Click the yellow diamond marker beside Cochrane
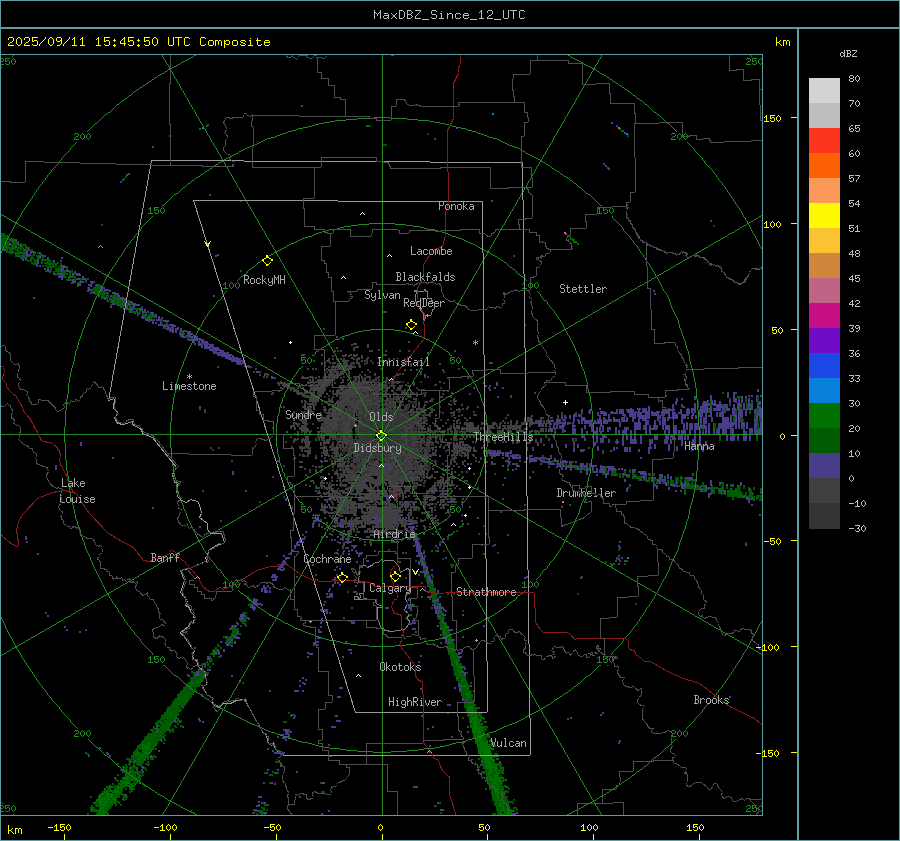The height and width of the screenshot is (841, 900). coord(342,578)
